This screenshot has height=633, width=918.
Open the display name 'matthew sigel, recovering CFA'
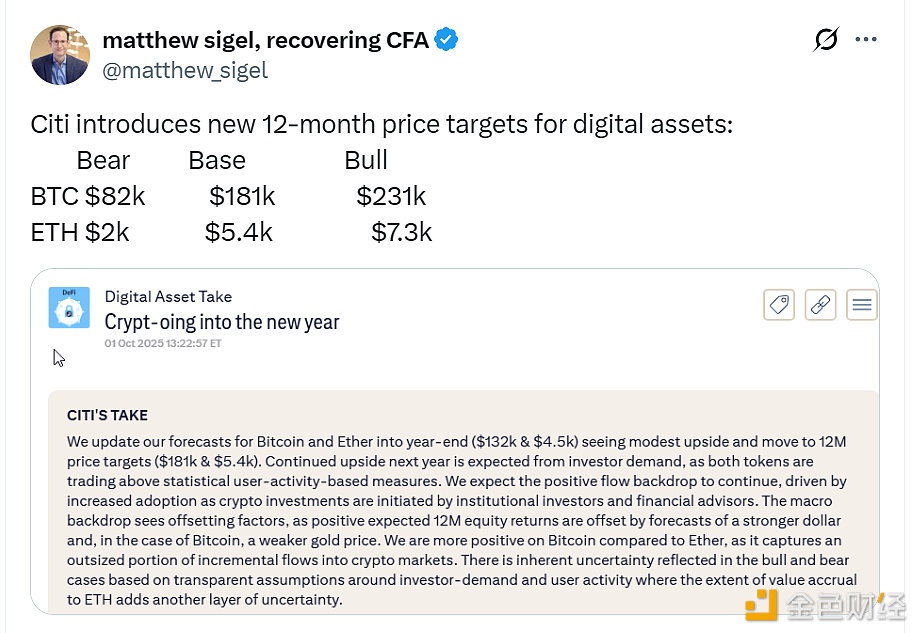click(x=265, y=41)
